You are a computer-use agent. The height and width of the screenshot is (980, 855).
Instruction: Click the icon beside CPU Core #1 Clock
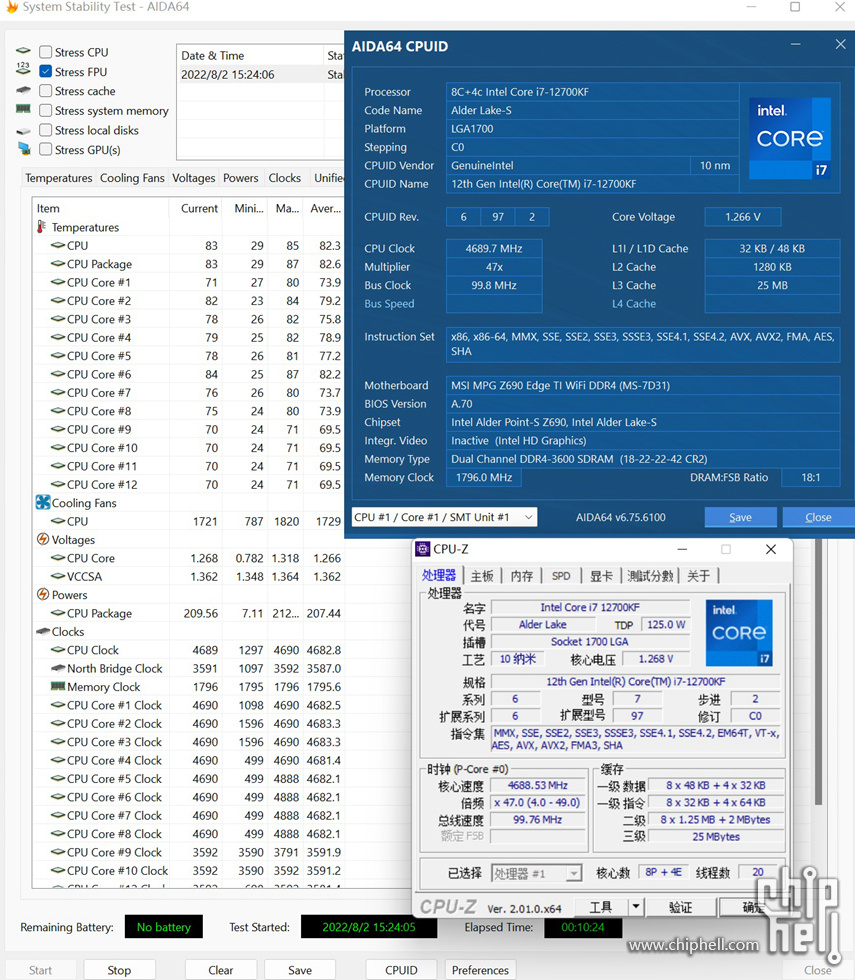[58, 705]
